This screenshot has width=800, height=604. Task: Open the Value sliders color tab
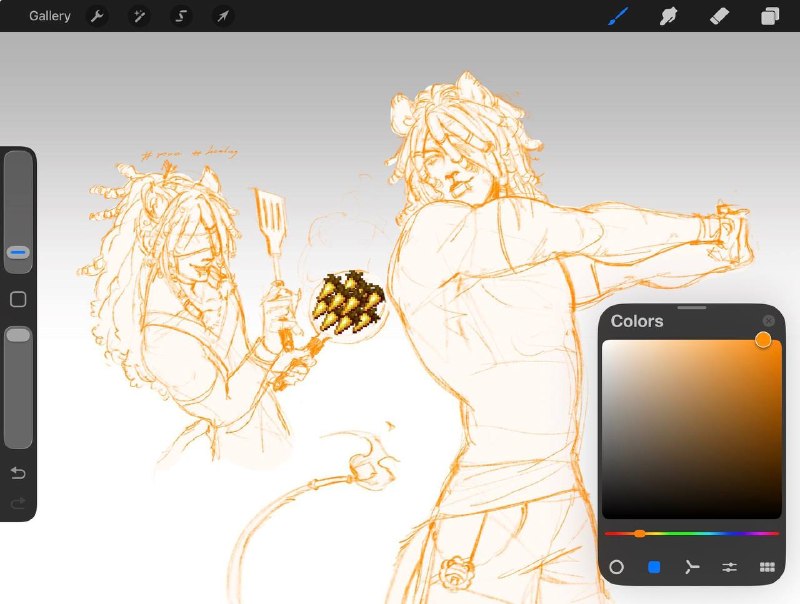click(x=730, y=567)
